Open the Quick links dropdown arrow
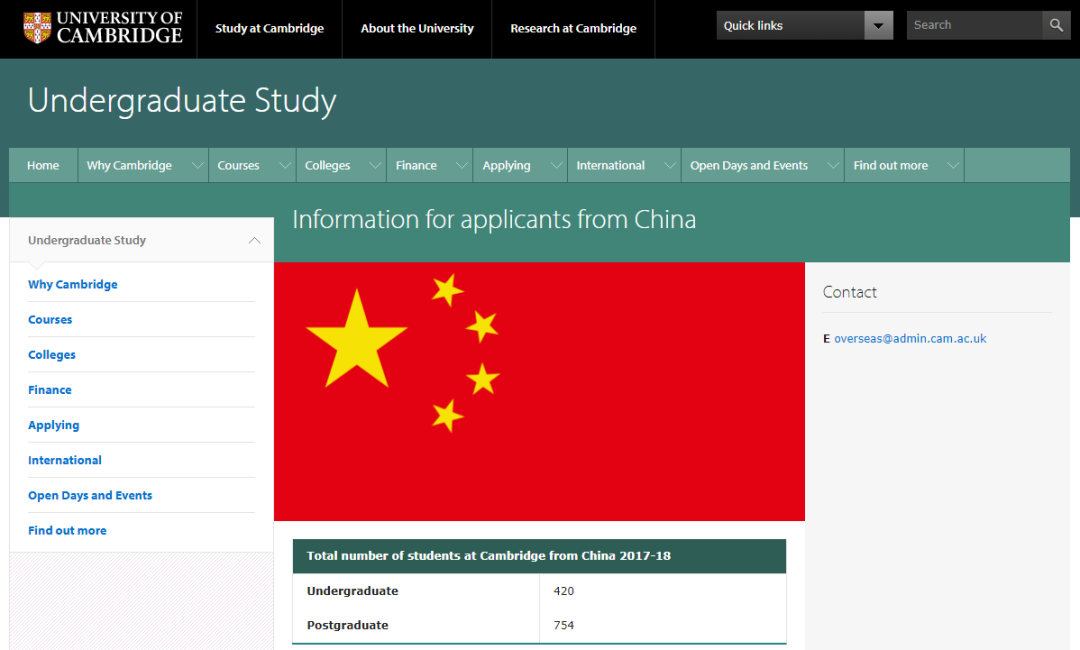The image size is (1080, 650). coord(878,25)
